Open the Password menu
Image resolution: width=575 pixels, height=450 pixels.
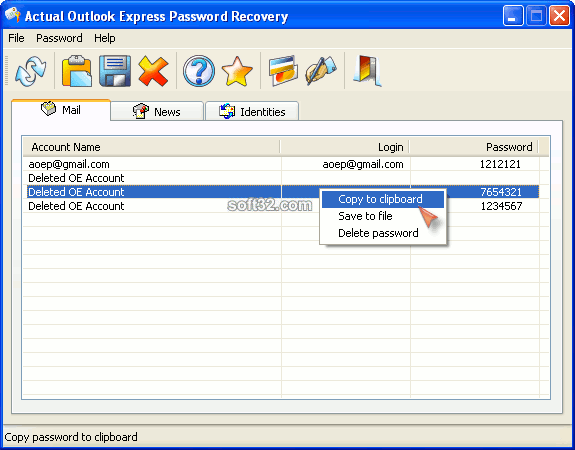59,38
